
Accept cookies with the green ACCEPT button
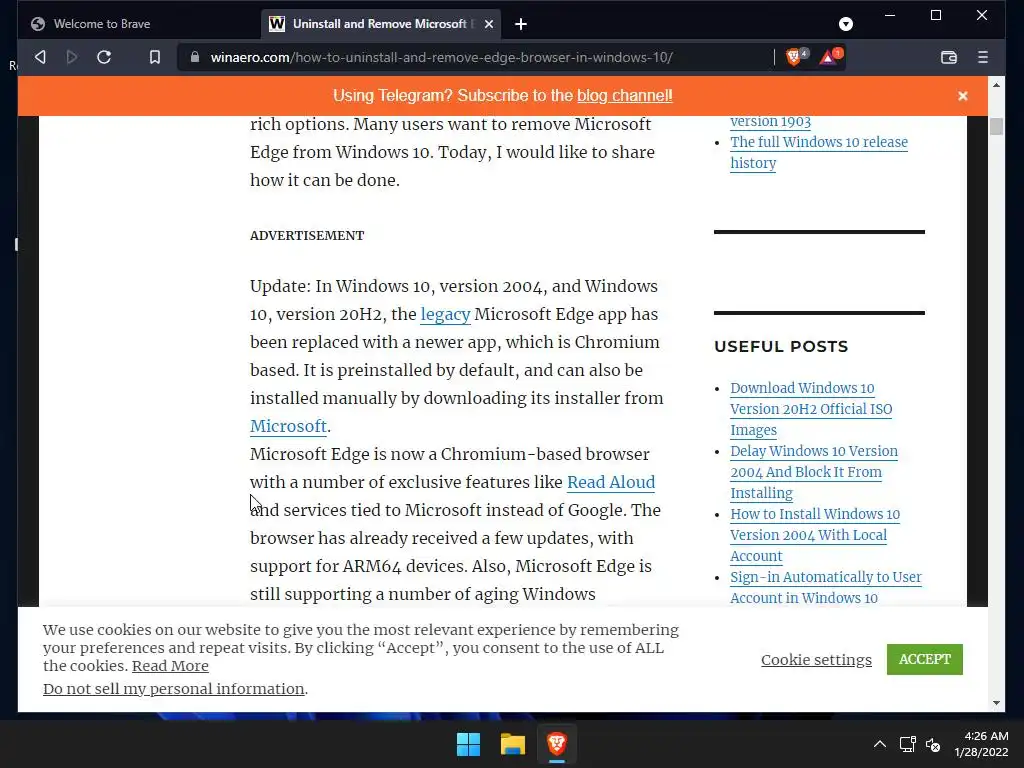tap(925, 660)
